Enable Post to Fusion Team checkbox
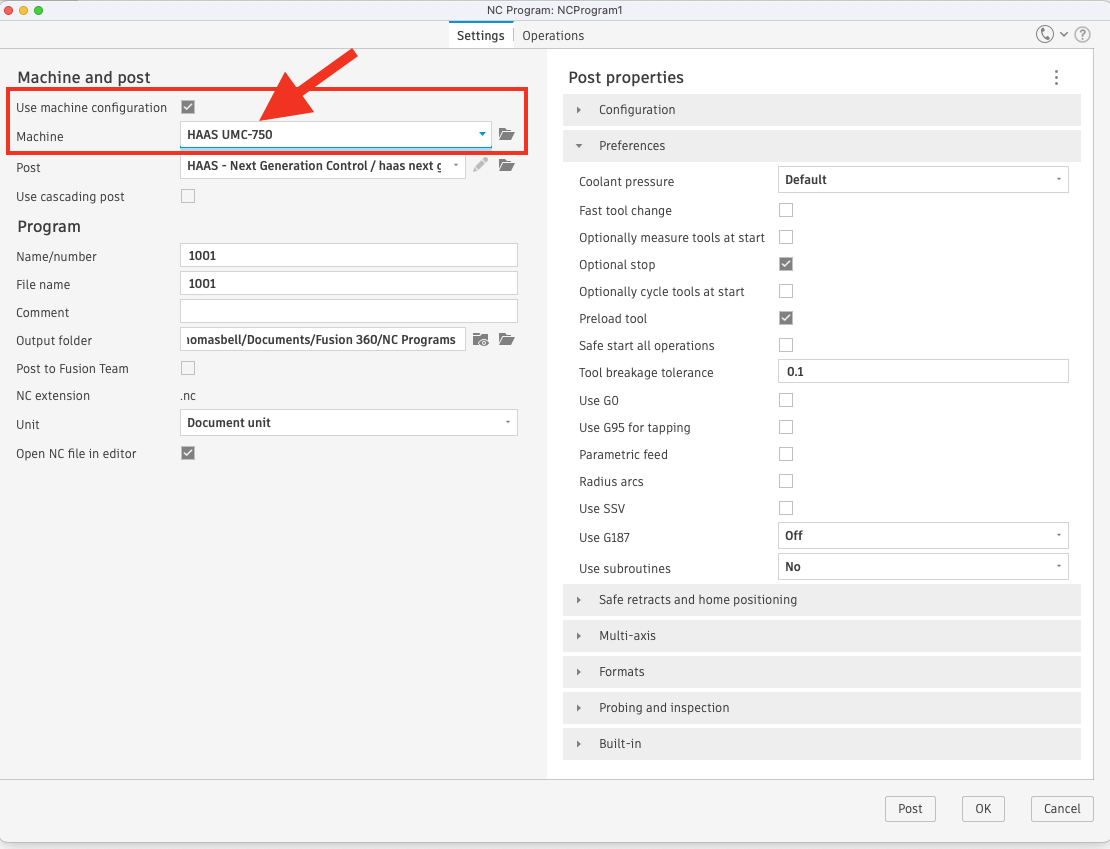This screenshot has height=849, width=1110. point(188,368)
